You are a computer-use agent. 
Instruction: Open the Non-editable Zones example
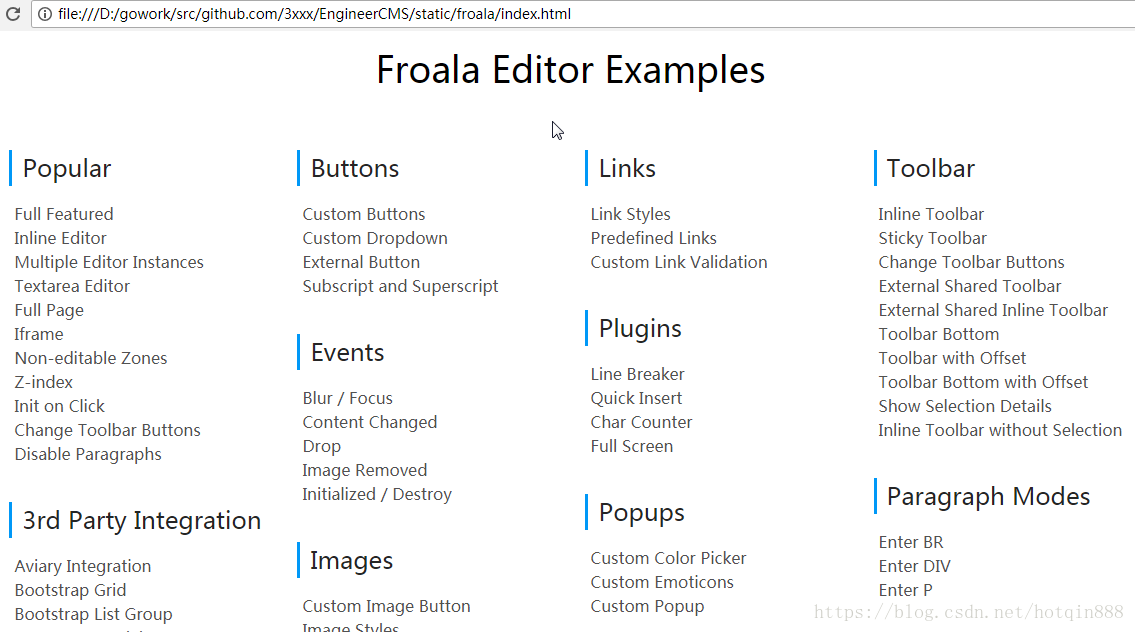click(90, 358)
